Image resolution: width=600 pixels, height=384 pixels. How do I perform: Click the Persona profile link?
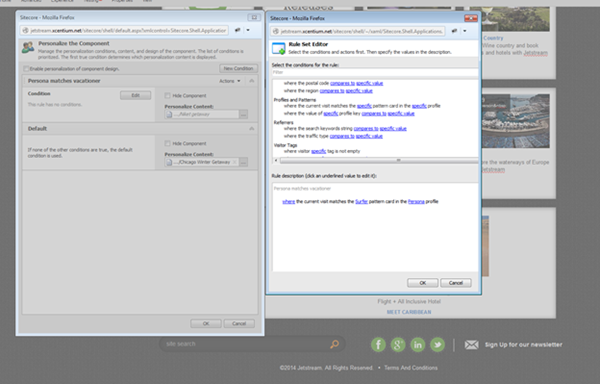tap(416, 202)
